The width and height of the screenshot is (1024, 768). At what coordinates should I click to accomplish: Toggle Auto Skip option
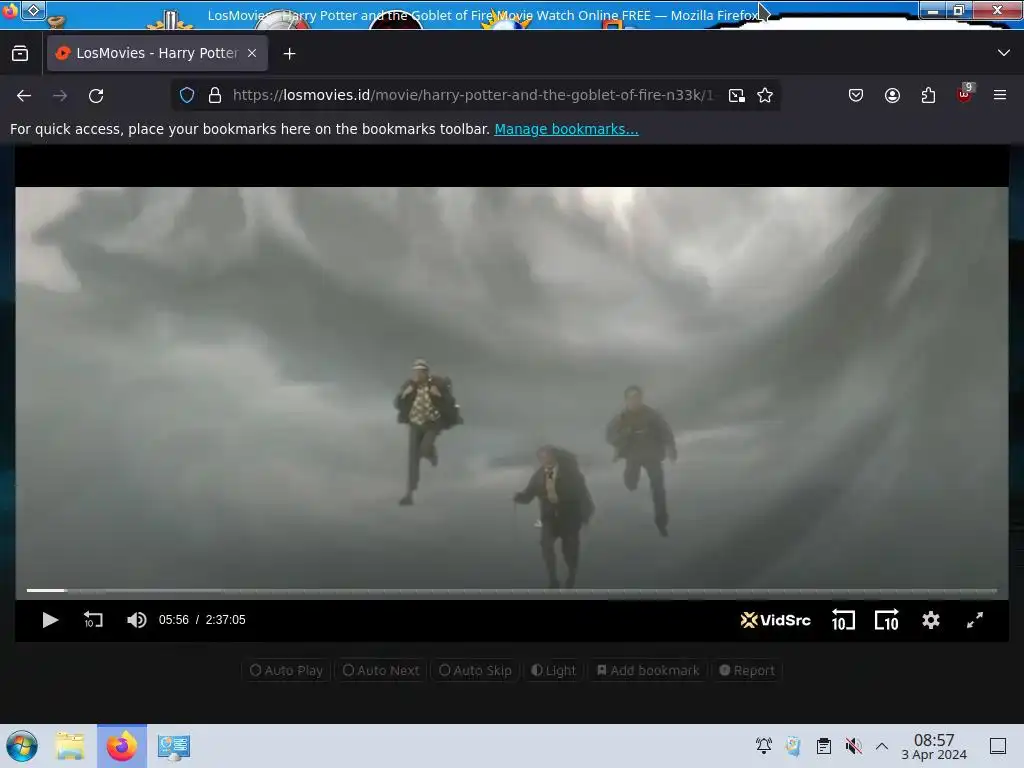click(x=475, y=671)
